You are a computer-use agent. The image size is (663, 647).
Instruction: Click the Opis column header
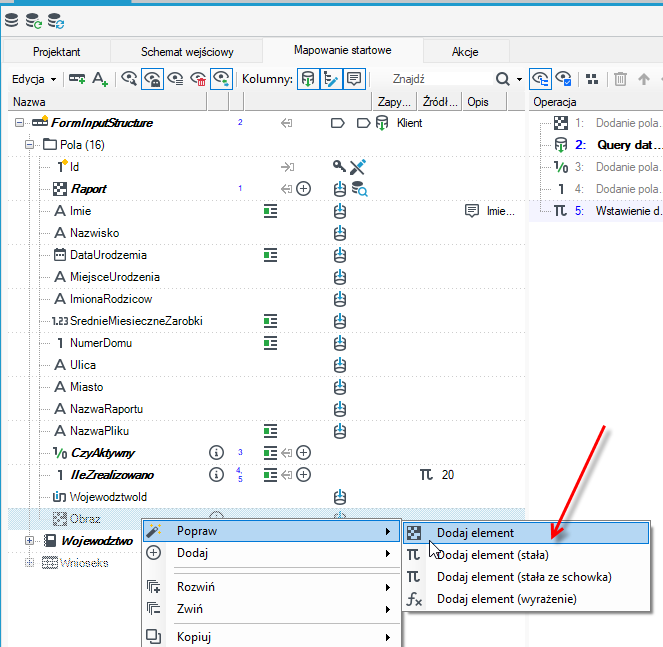point(485,102)
